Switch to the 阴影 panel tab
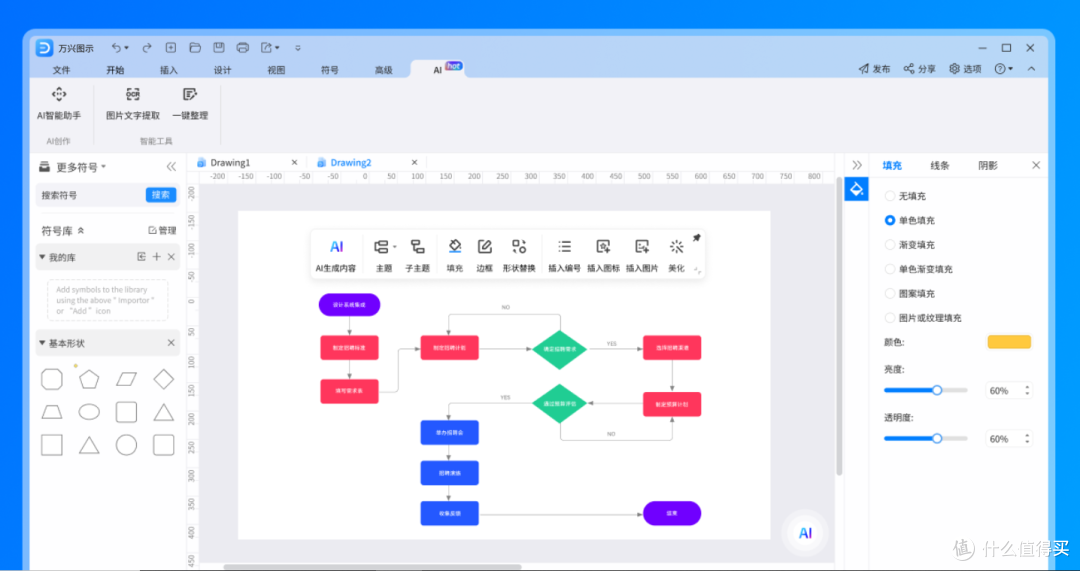1080x571 pixels. point(988,165)
